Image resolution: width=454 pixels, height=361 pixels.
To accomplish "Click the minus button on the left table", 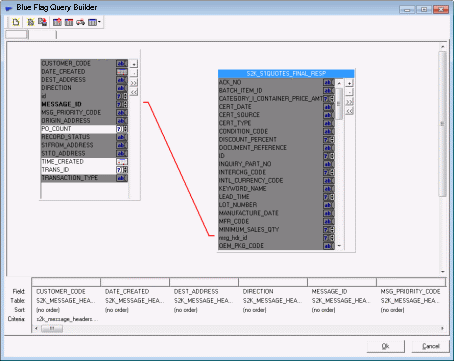I will [x=134, y=73].
